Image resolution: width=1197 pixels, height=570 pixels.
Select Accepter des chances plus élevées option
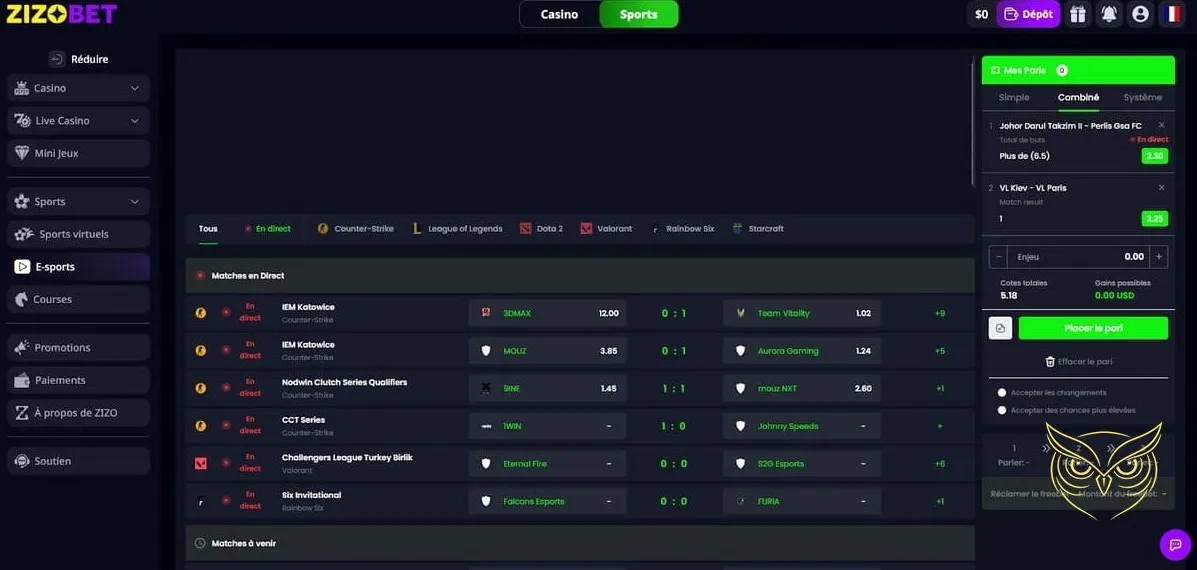click(x=1003, y=410)
